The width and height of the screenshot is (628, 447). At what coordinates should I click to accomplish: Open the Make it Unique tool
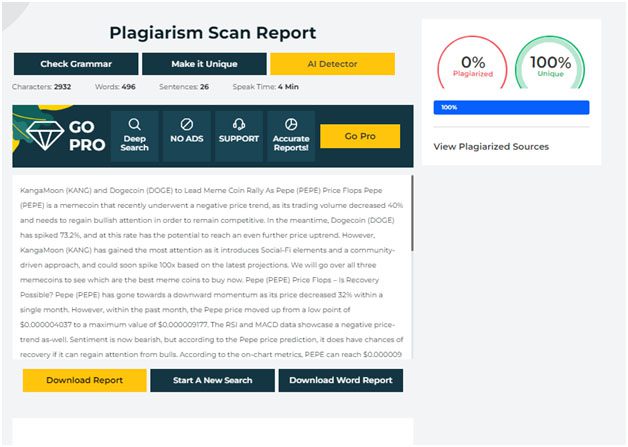pos(204,64)
